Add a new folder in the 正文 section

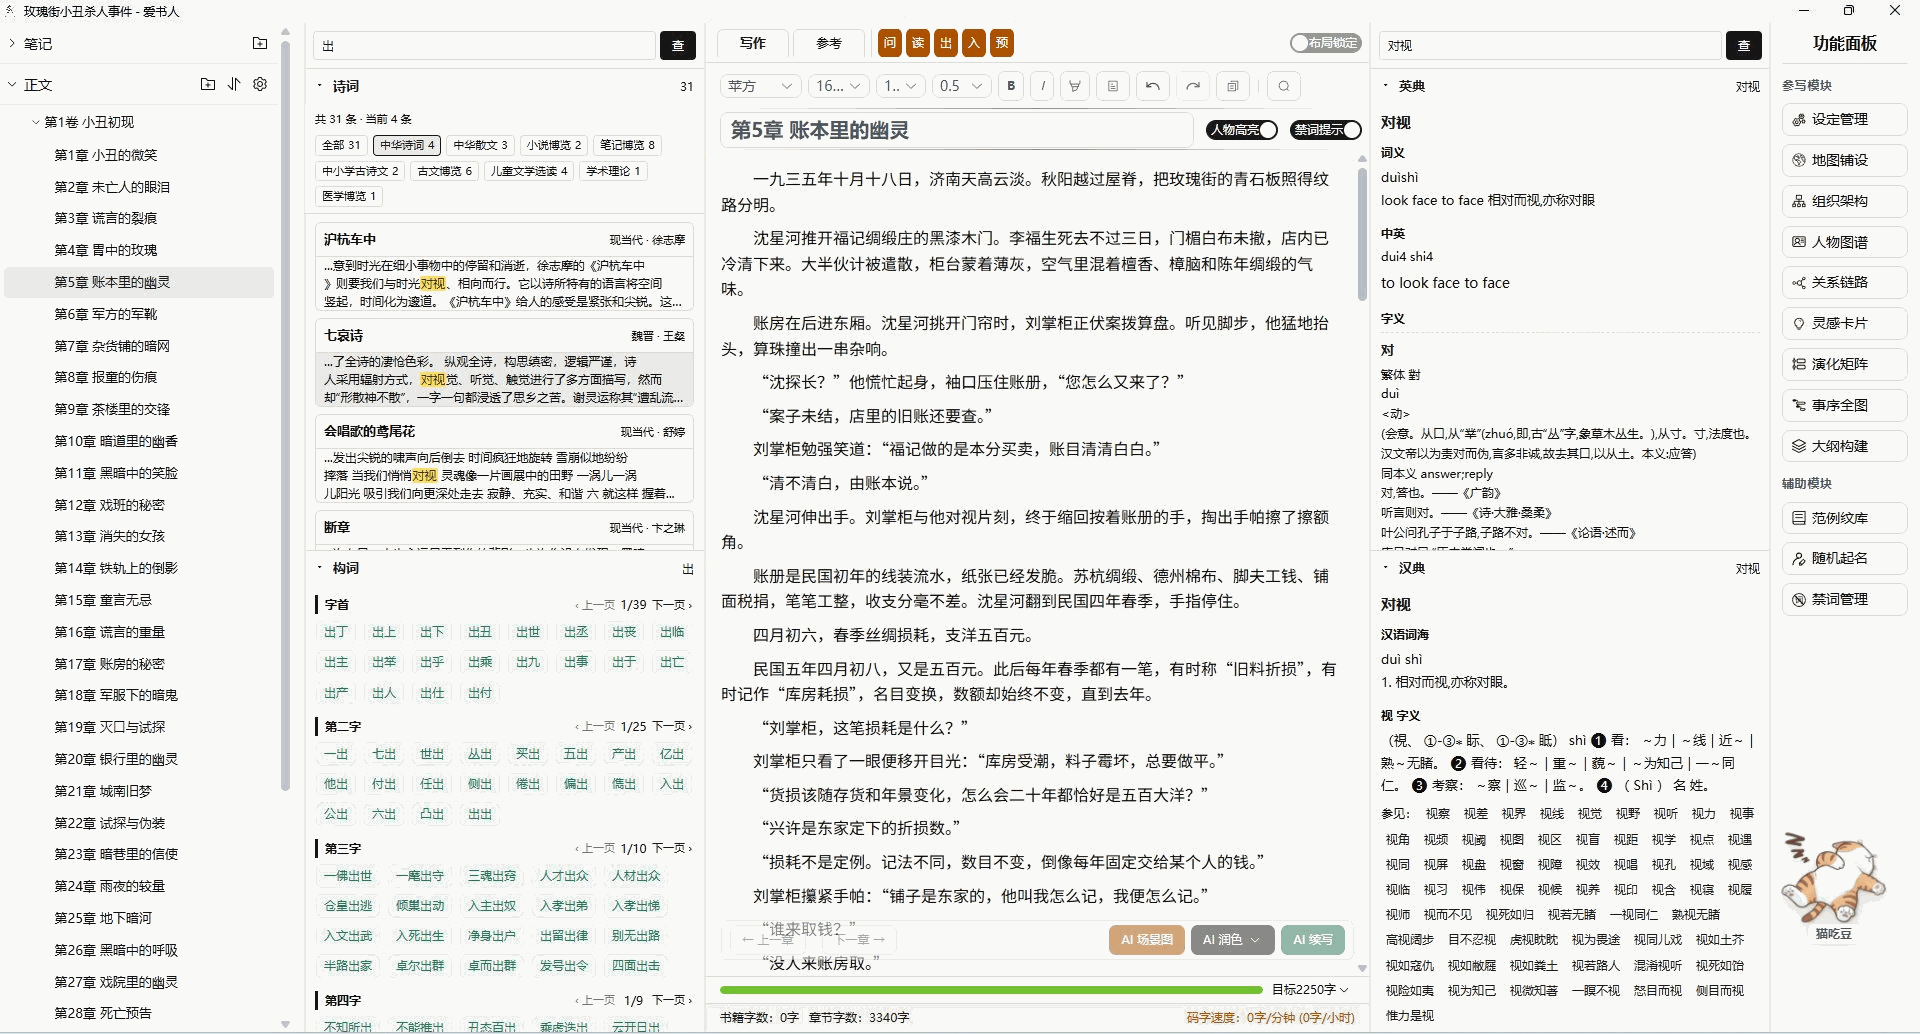208,84
